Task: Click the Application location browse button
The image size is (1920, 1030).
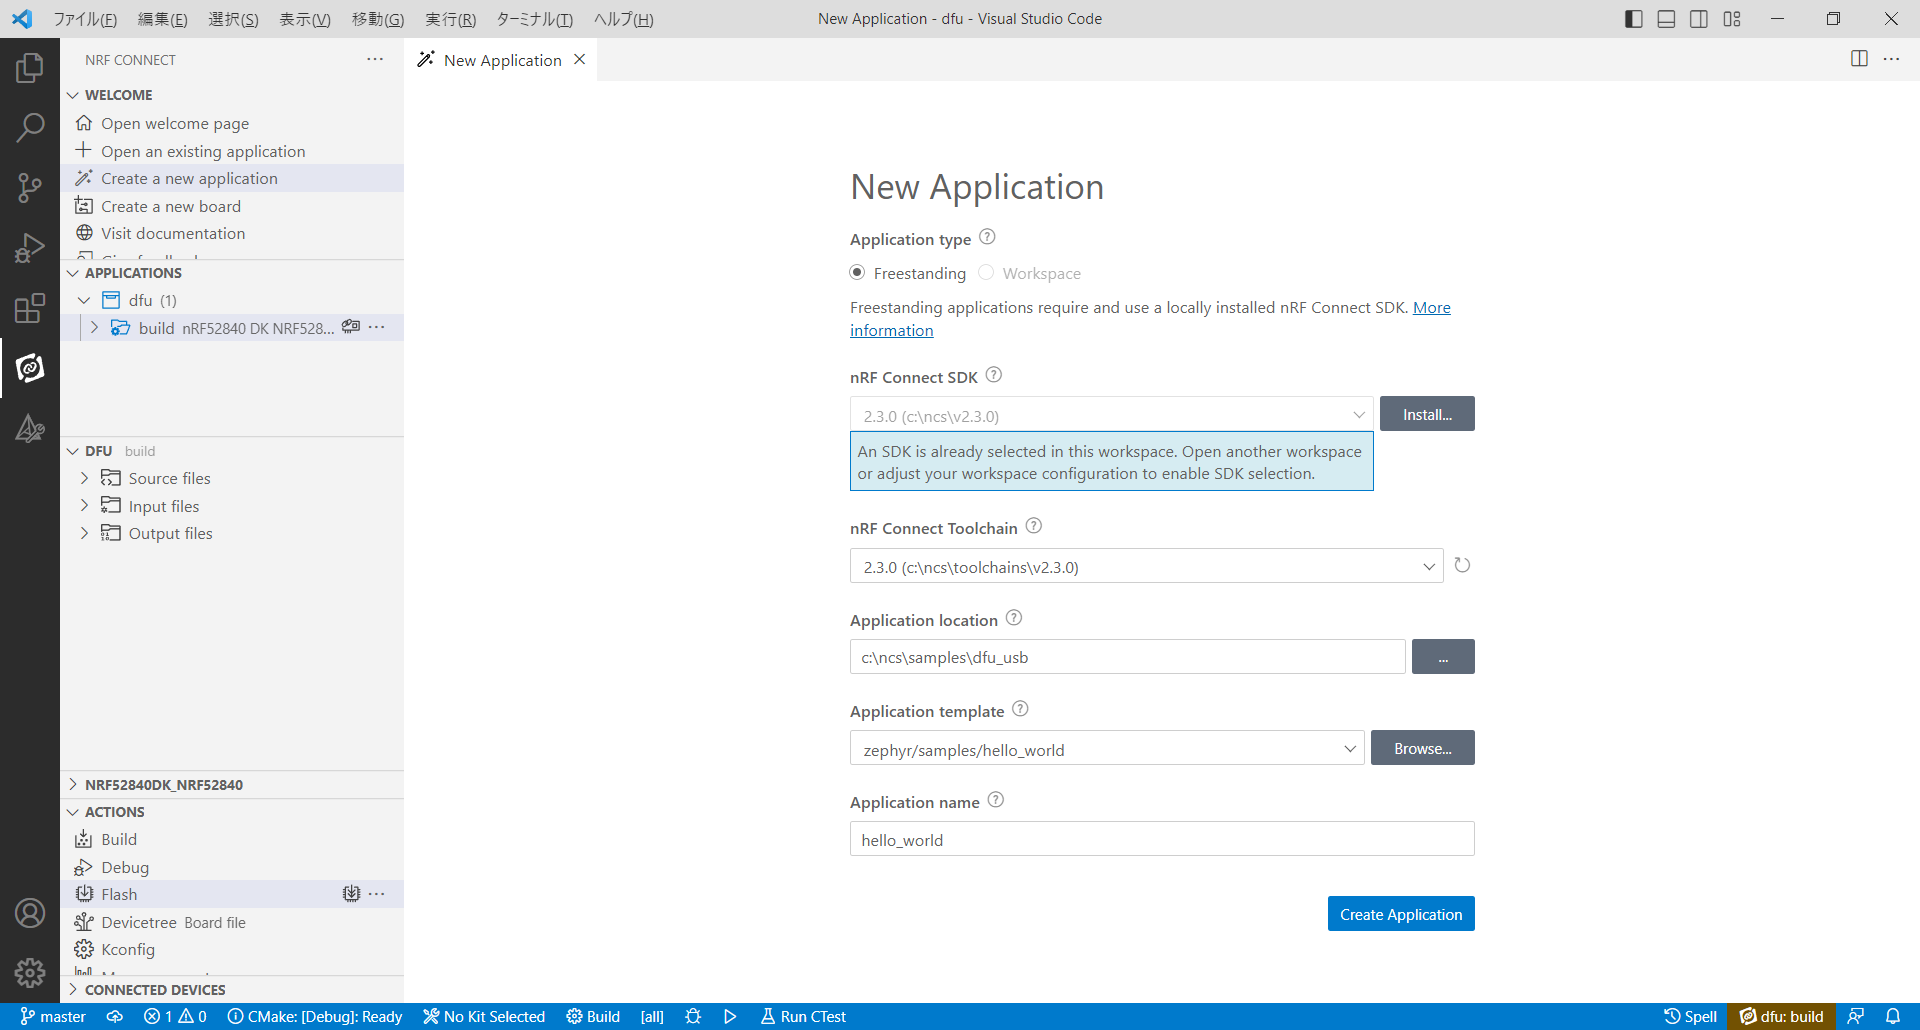Action: pyautogui.click(x=1443, y=657)
